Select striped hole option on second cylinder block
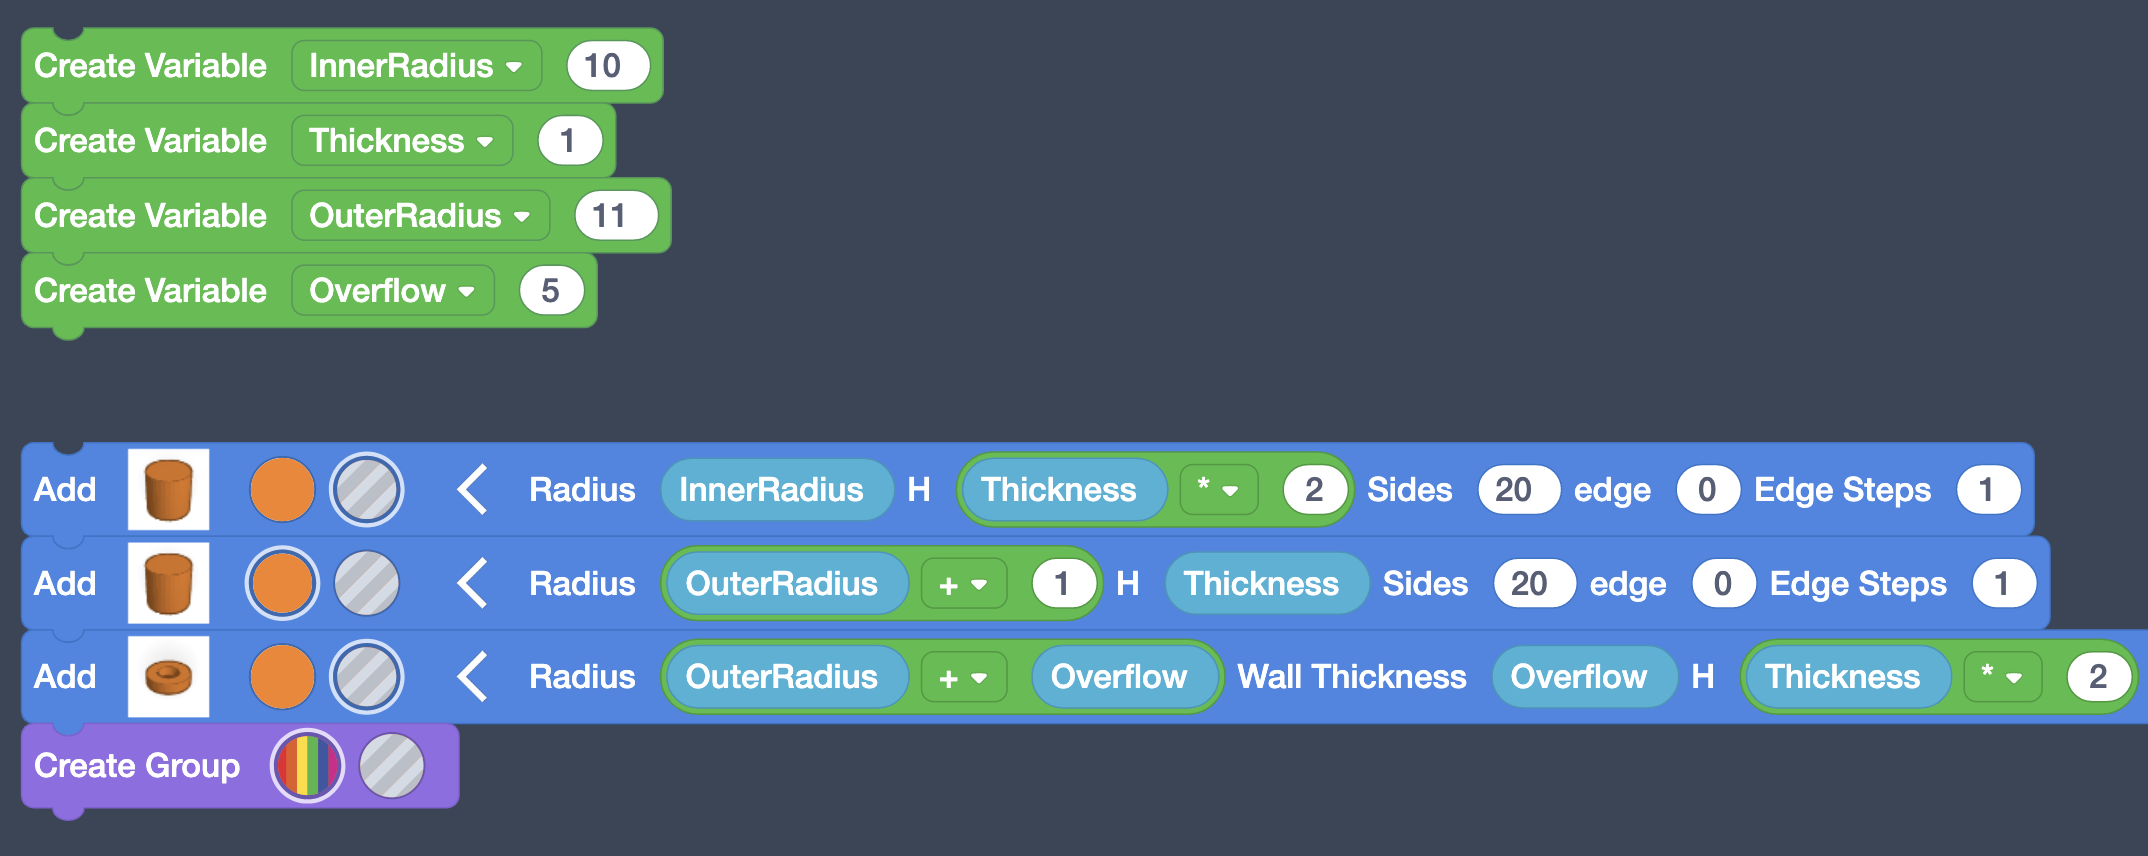 coord(367,583)
